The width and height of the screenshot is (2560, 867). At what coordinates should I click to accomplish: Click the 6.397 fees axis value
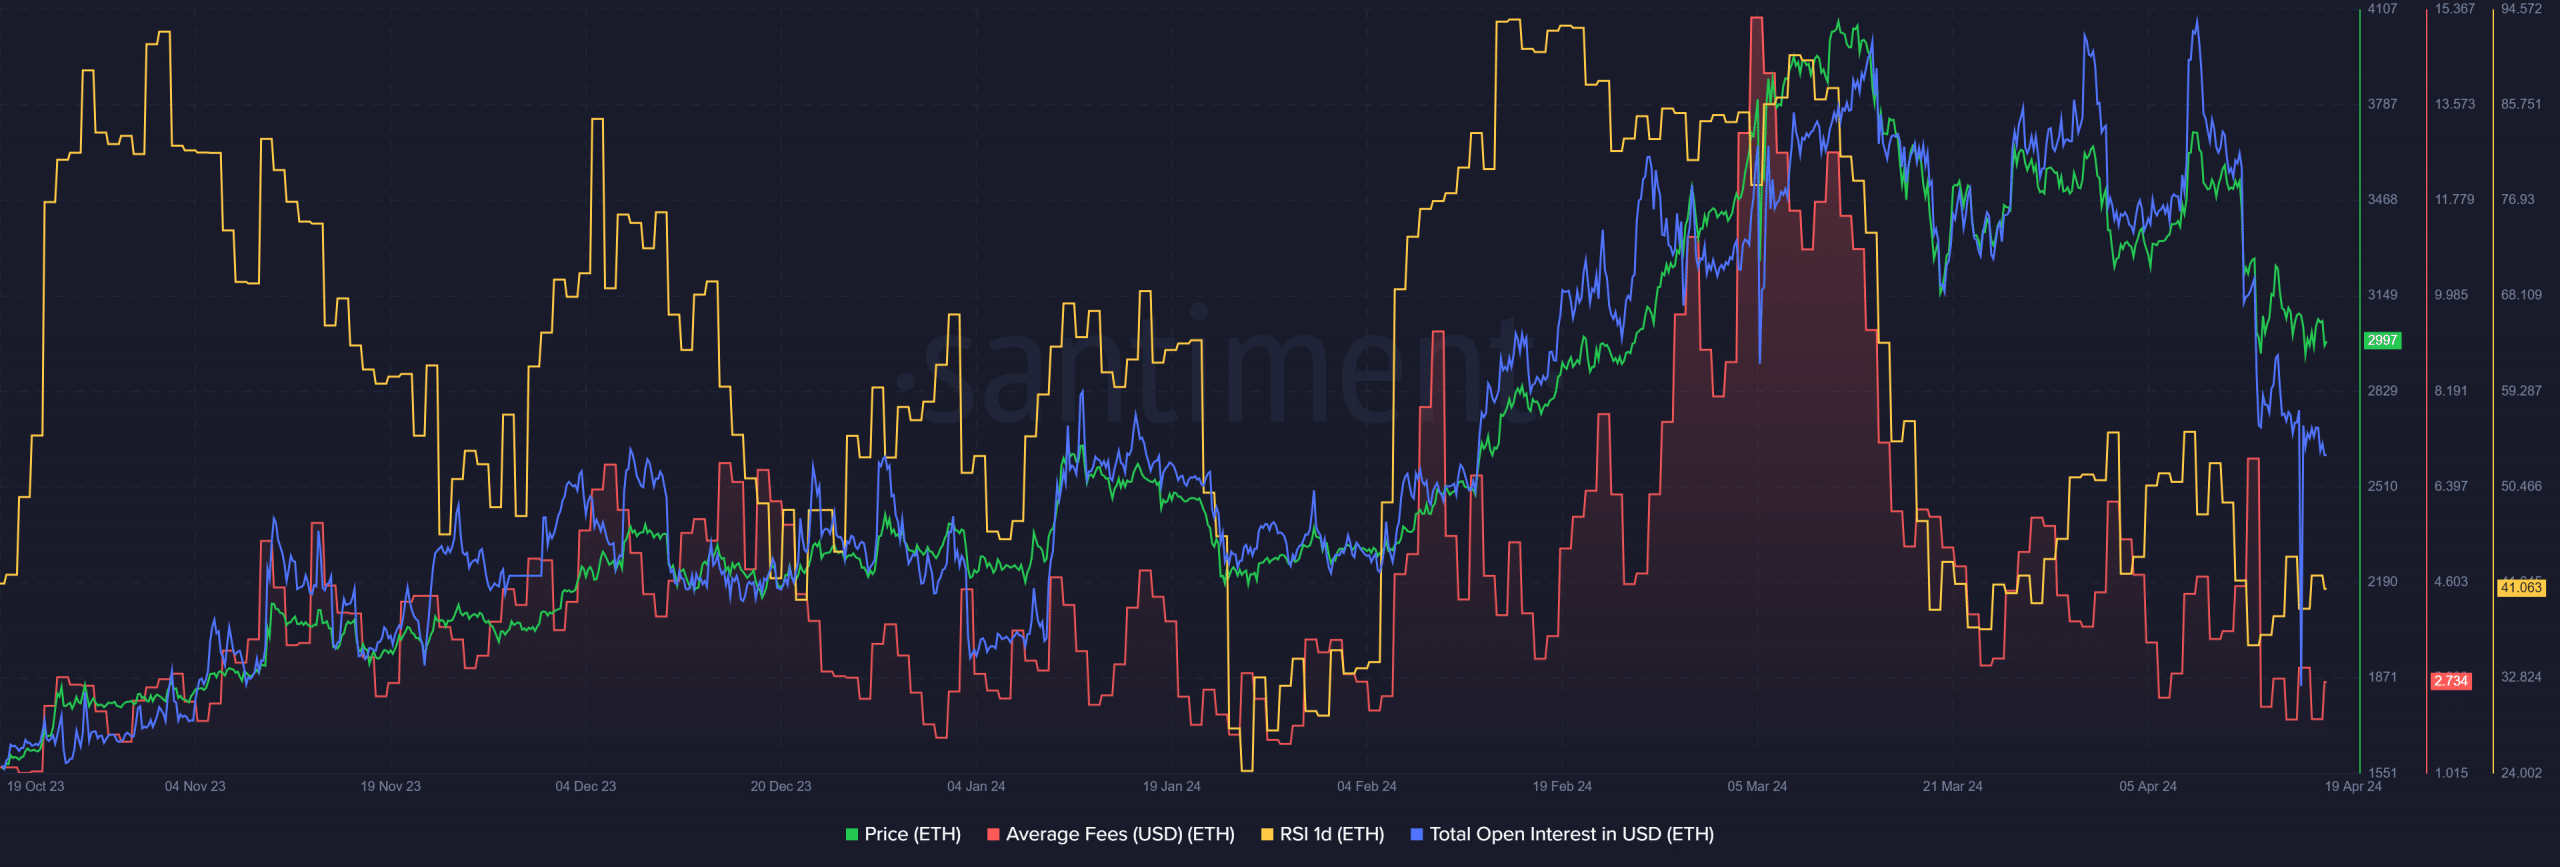2451,486
